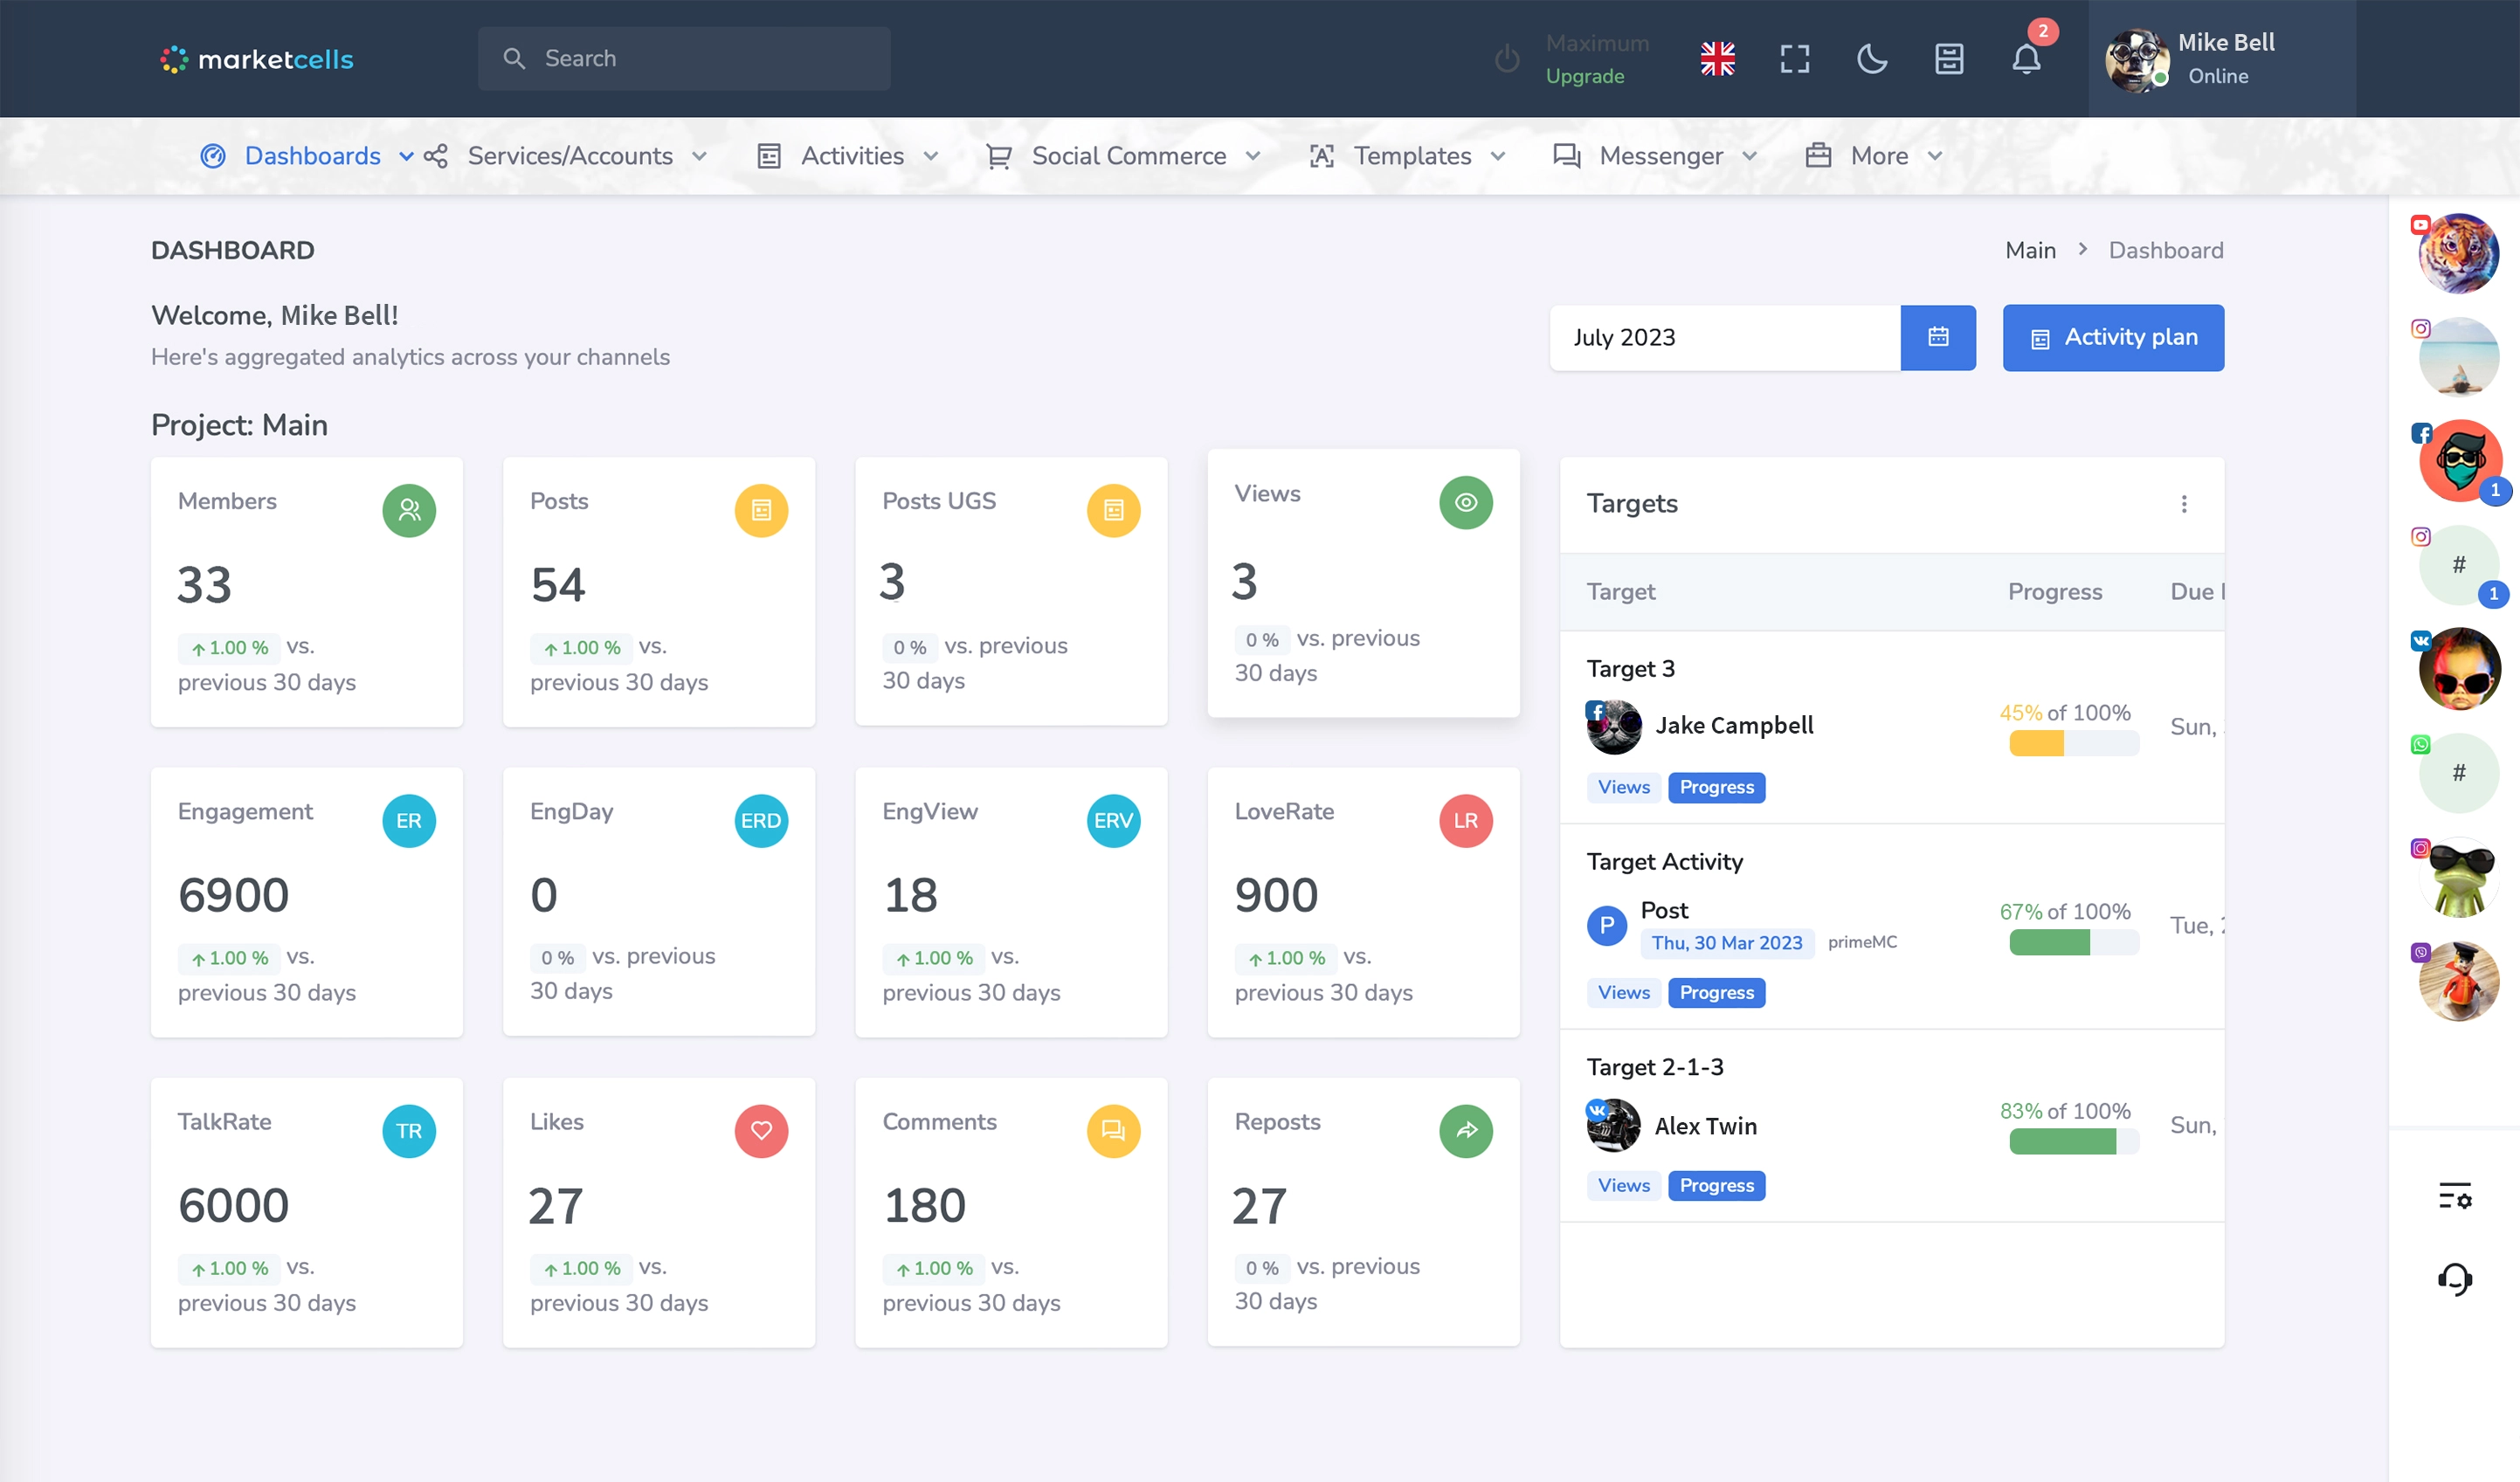Open Targets three-dot options menu
The height and width of the screenshot is (1482, 2520).
pyautogui.click(x=2184, y=504)
